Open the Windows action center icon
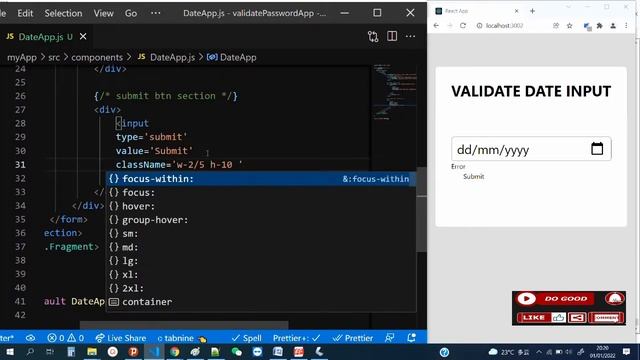640x360 pixels. point(627,351)
